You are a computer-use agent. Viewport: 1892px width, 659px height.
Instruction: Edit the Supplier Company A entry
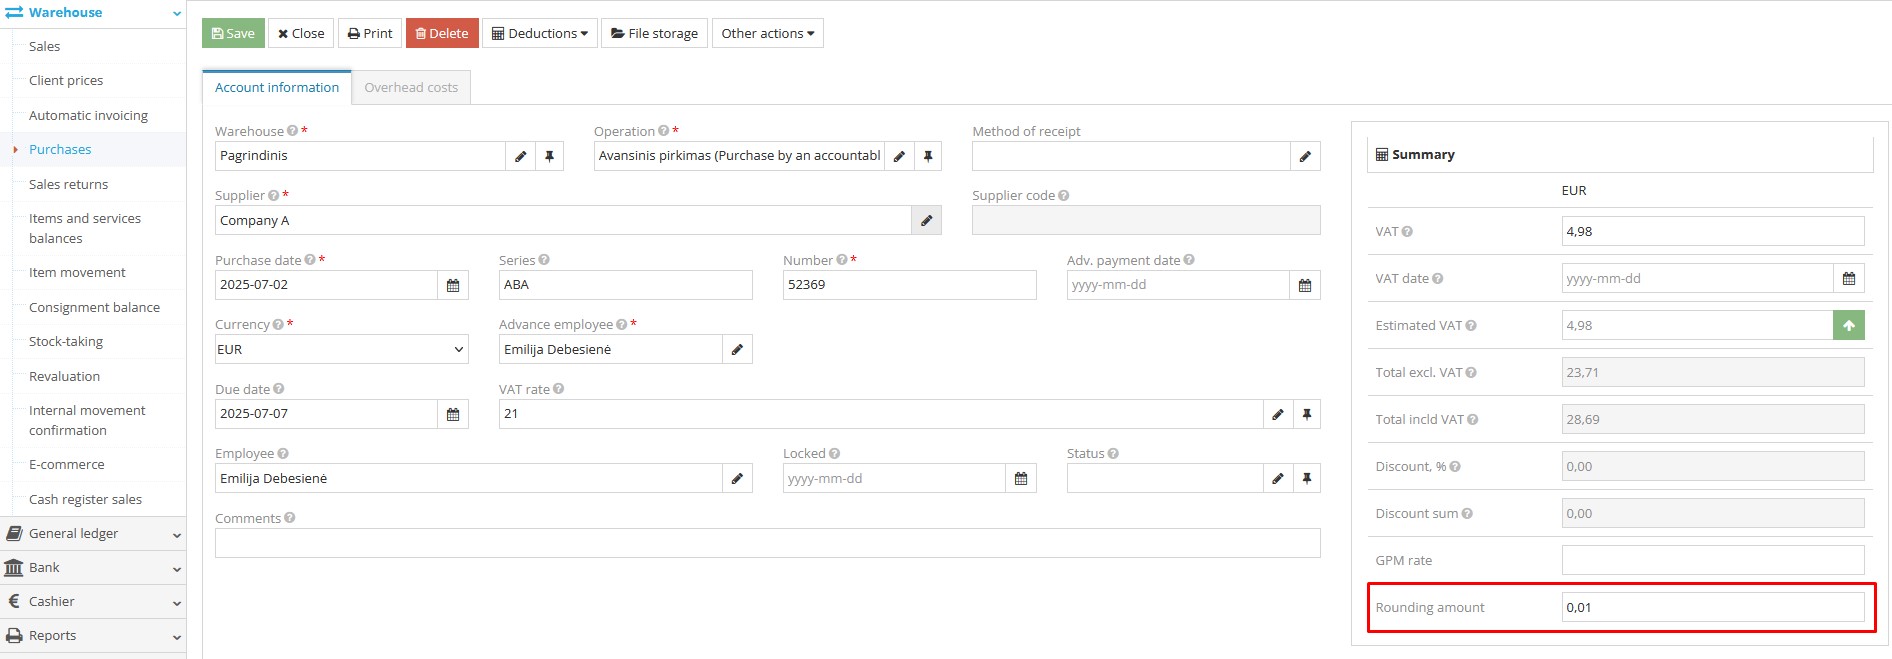click(x=926, y=221)
